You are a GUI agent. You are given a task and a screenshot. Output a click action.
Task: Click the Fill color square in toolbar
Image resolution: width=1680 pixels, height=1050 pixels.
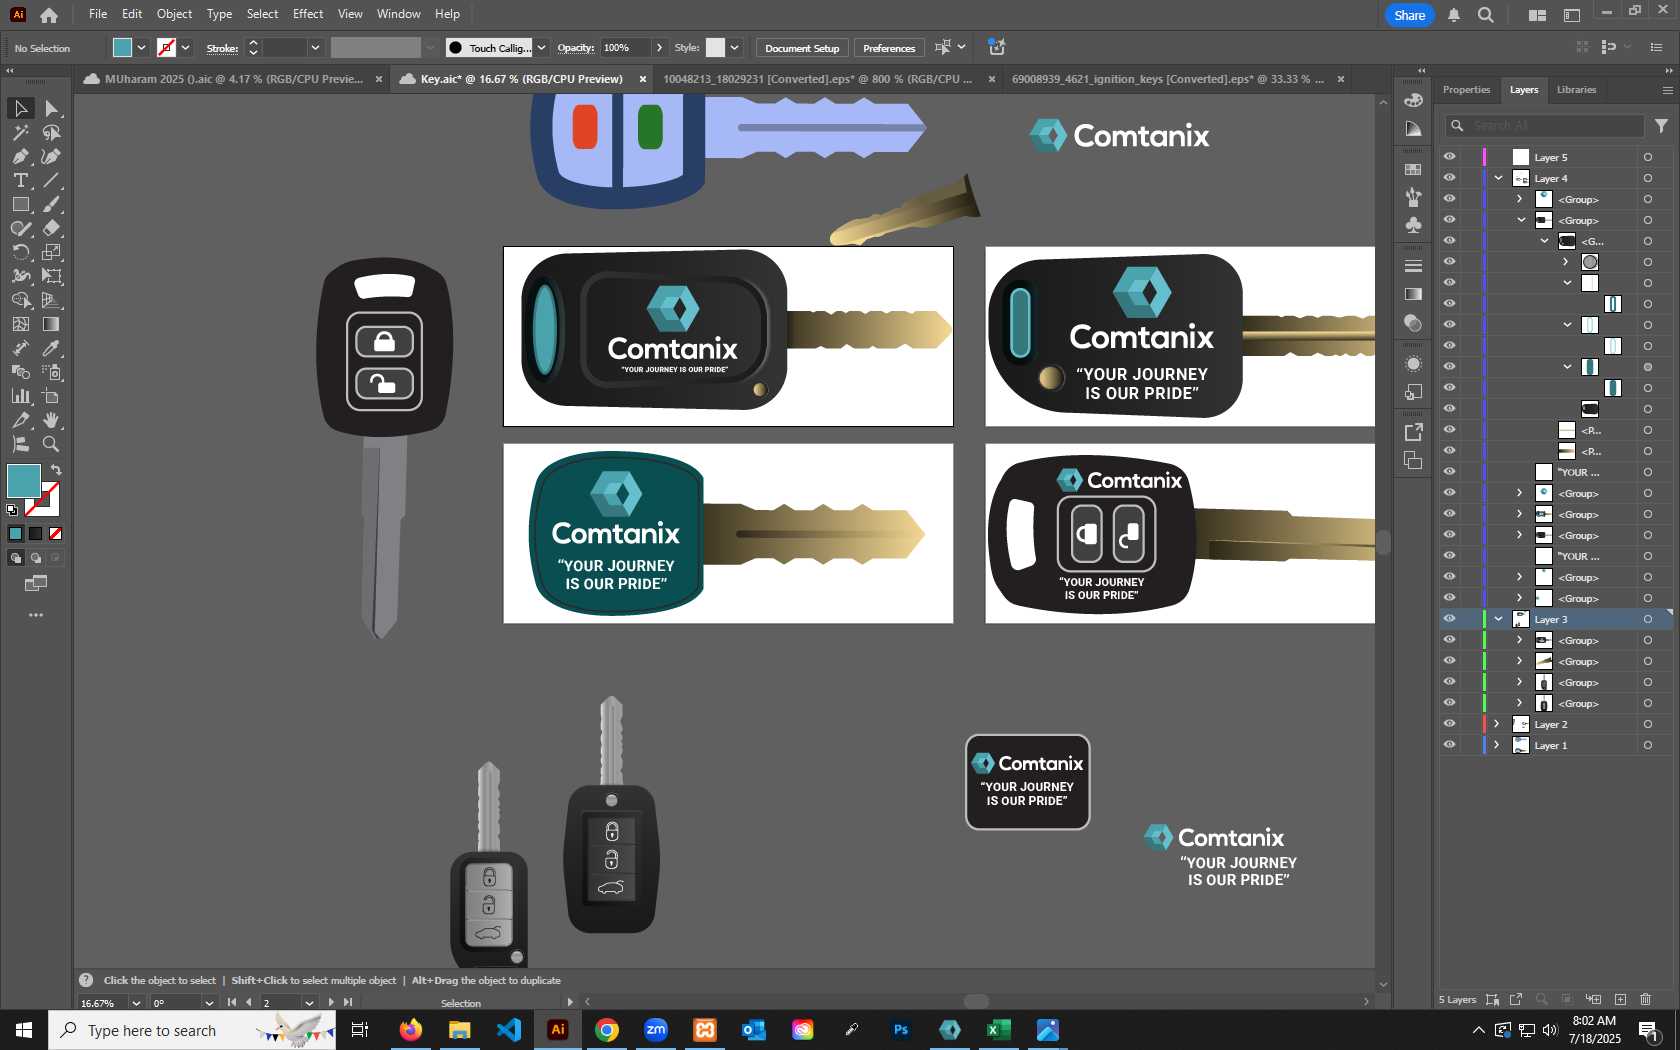(x=23, y=481)
